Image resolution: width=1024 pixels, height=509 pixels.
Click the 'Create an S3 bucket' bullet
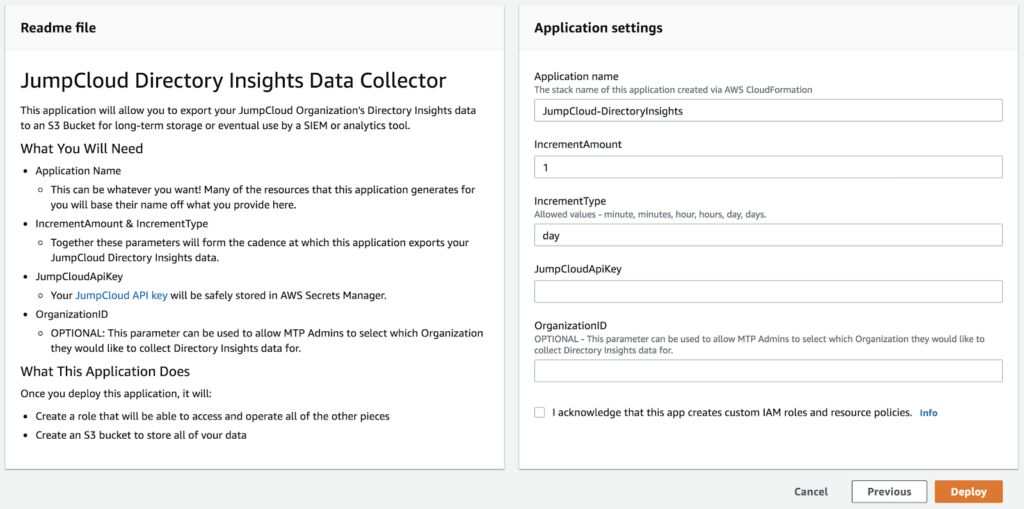[140, 434]
